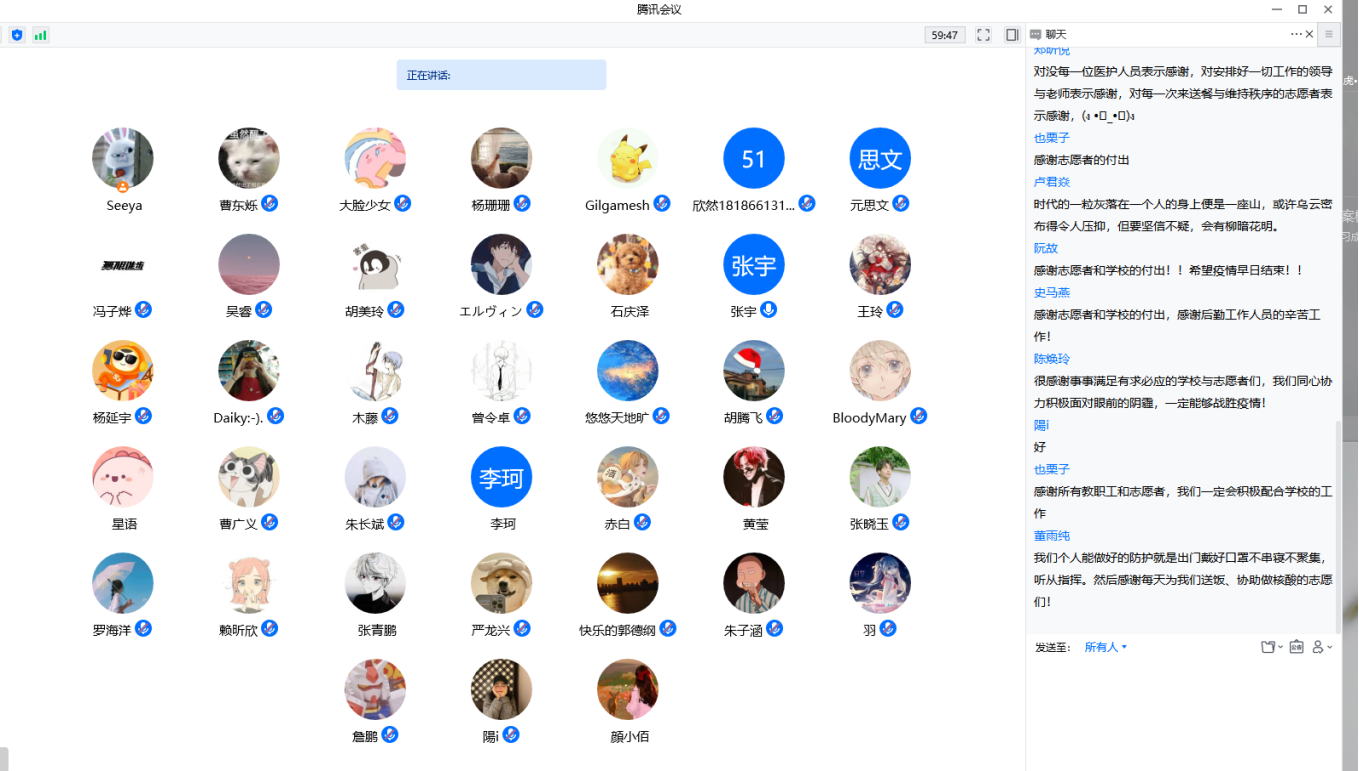The image size is (1359, 771).
Task: Expand the 所有人 recipient dropdown
Action: point(1106,647)
